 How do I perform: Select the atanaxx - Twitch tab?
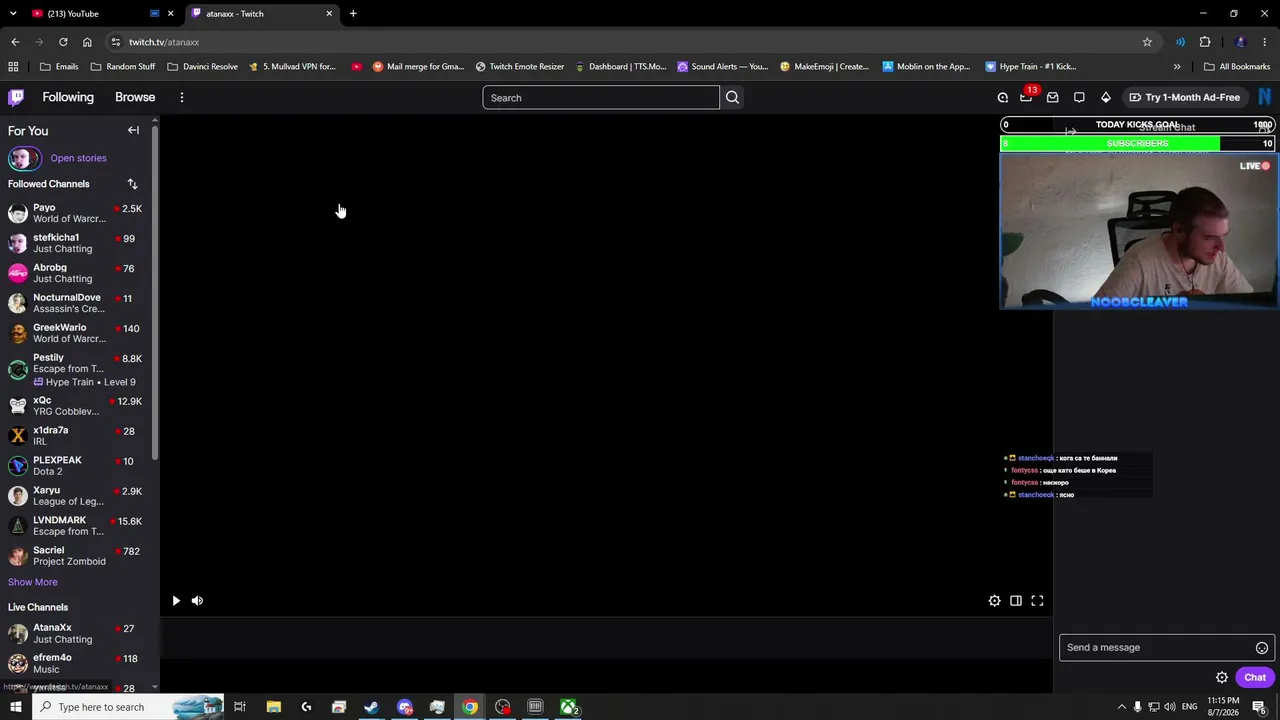(x=264, y=14)
